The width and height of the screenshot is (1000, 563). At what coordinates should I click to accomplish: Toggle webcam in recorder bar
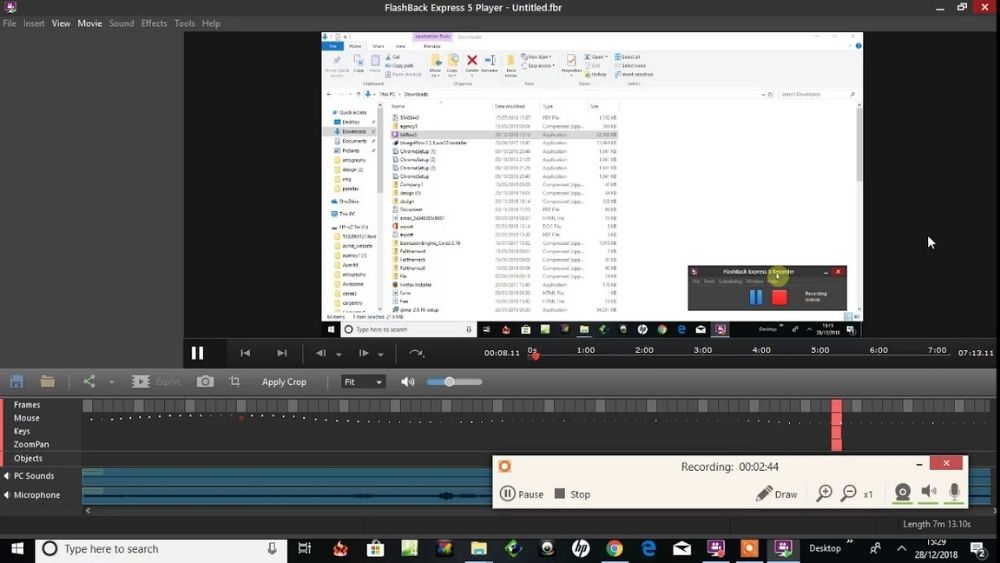coord(902,492)
